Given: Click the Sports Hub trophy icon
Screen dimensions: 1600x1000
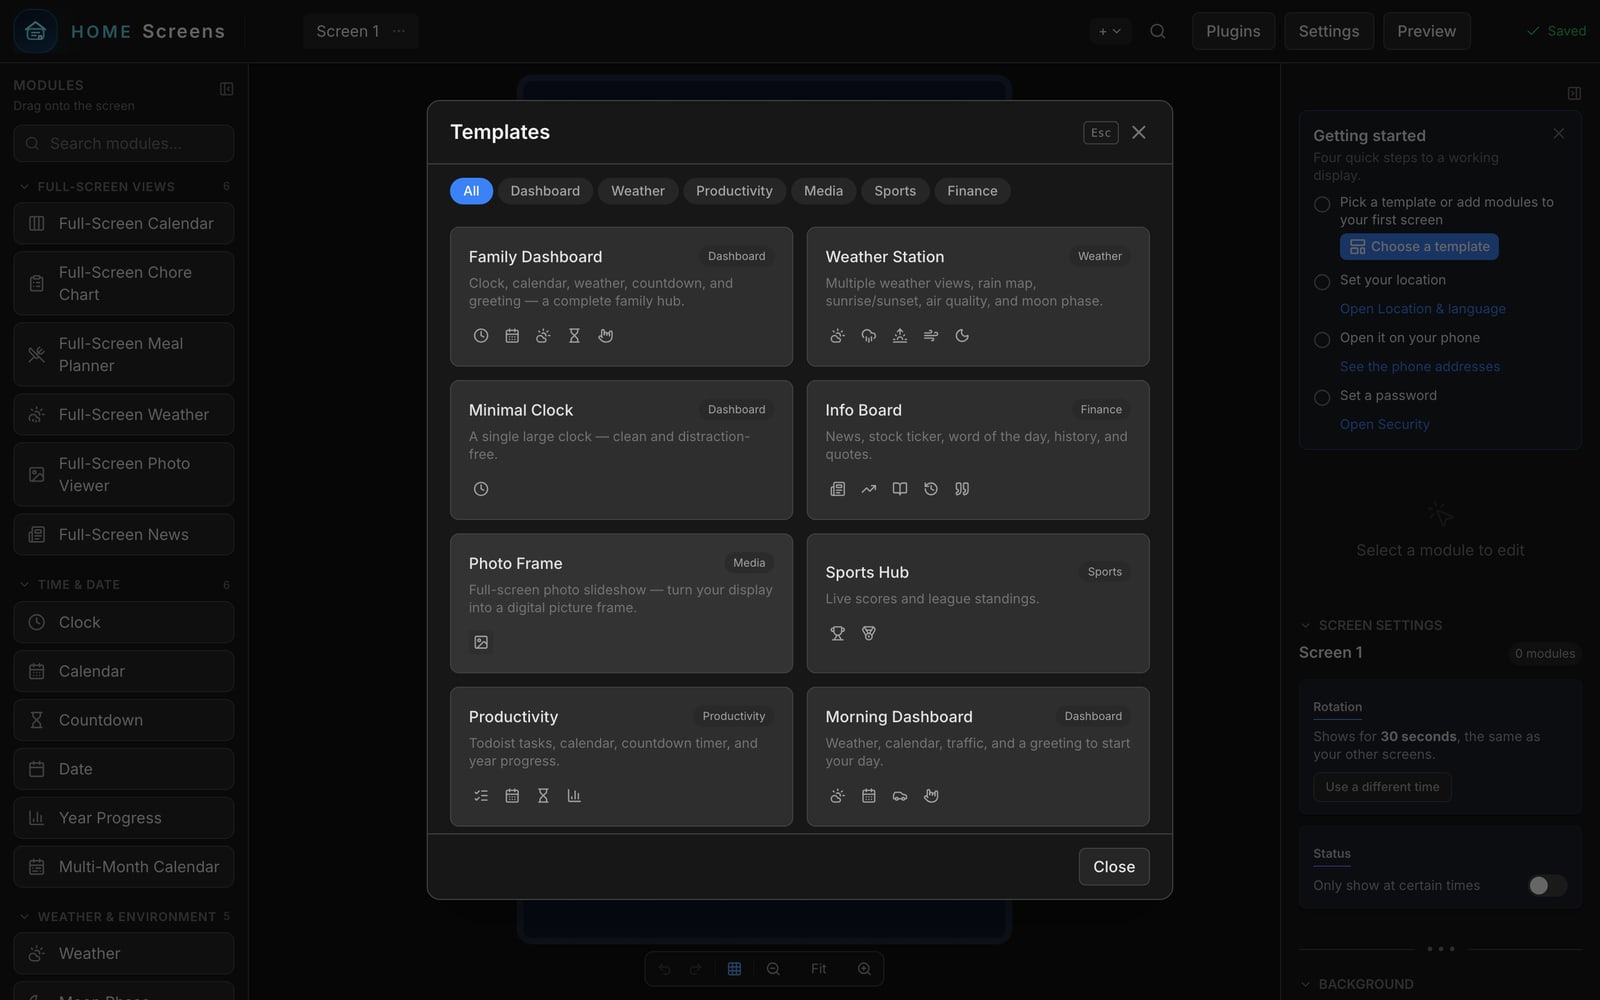Looking at the screenshot, I should coord(838,633).
